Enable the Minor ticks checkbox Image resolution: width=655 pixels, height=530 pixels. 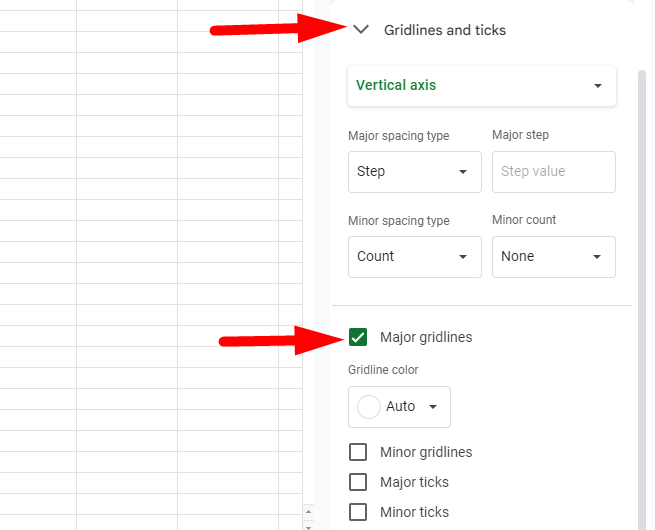(358, 512)
